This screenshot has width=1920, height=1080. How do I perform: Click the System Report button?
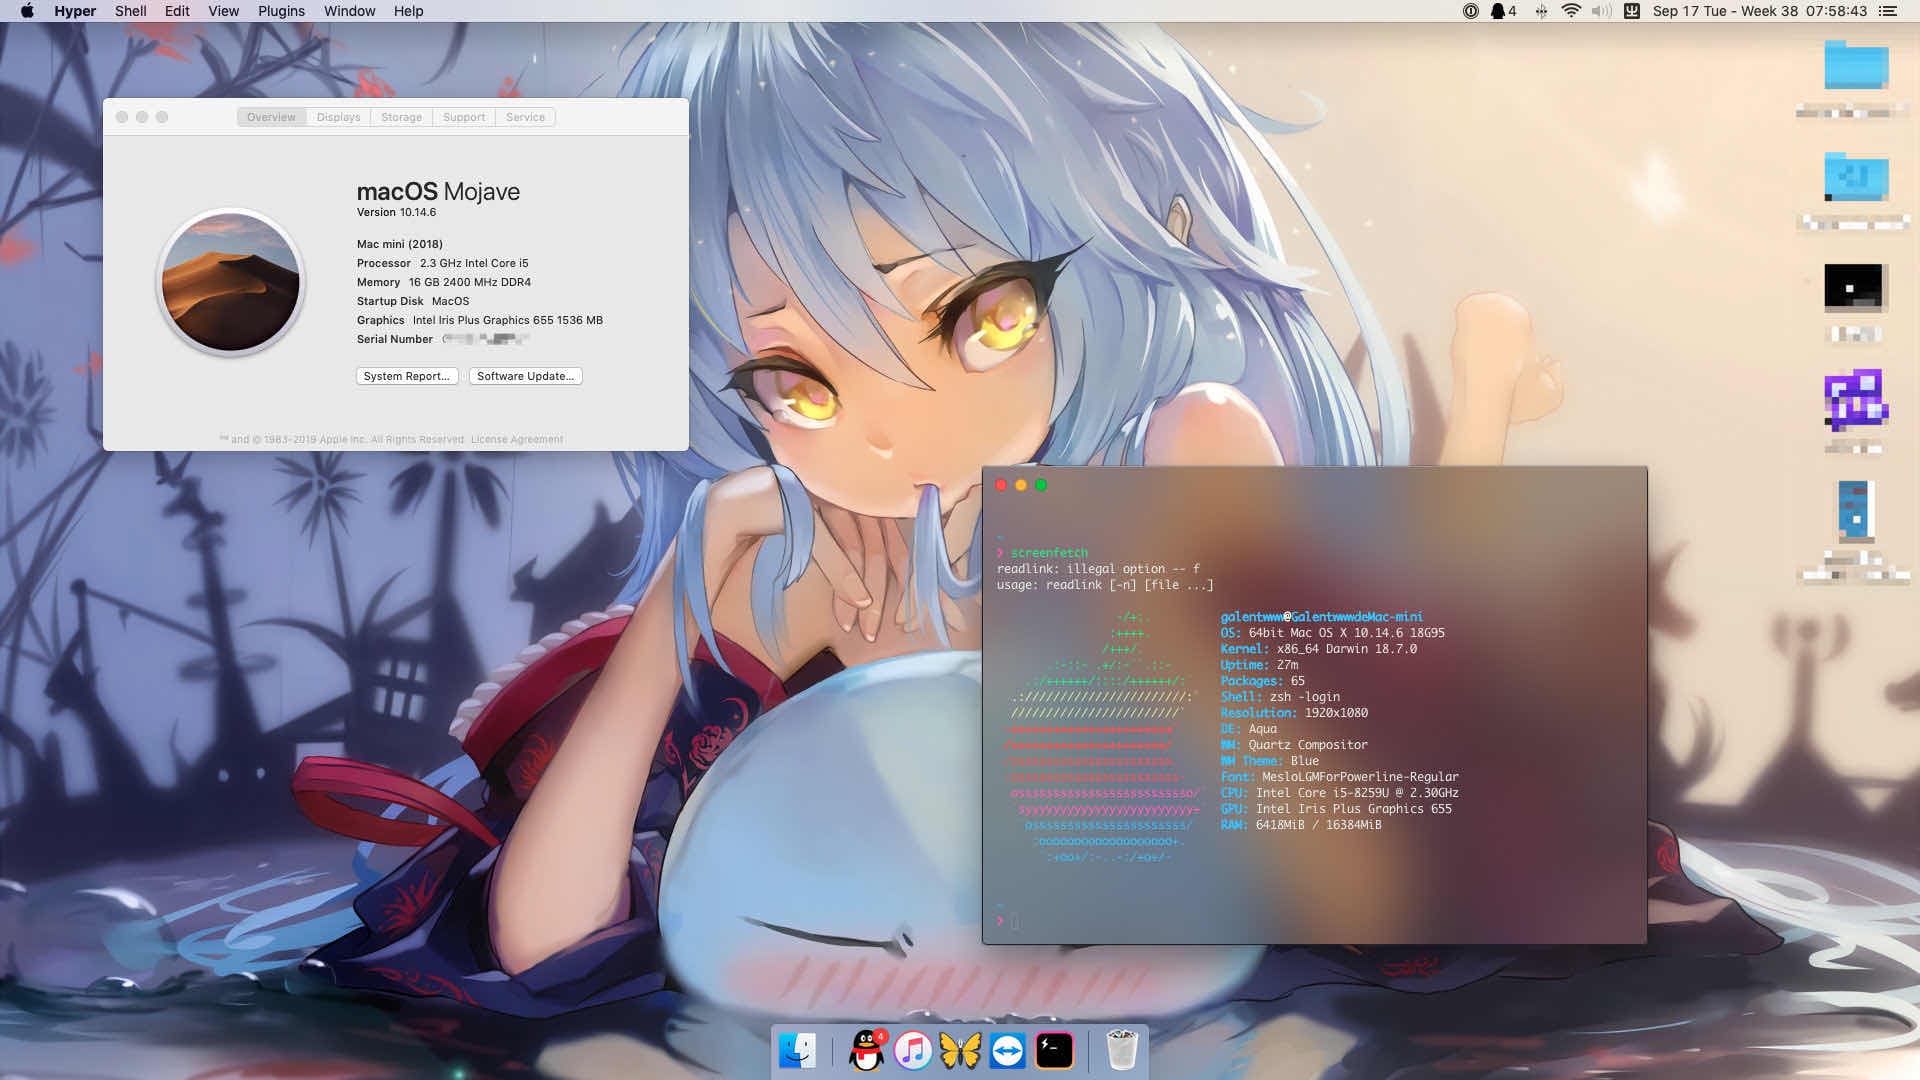tap(407, 376)
